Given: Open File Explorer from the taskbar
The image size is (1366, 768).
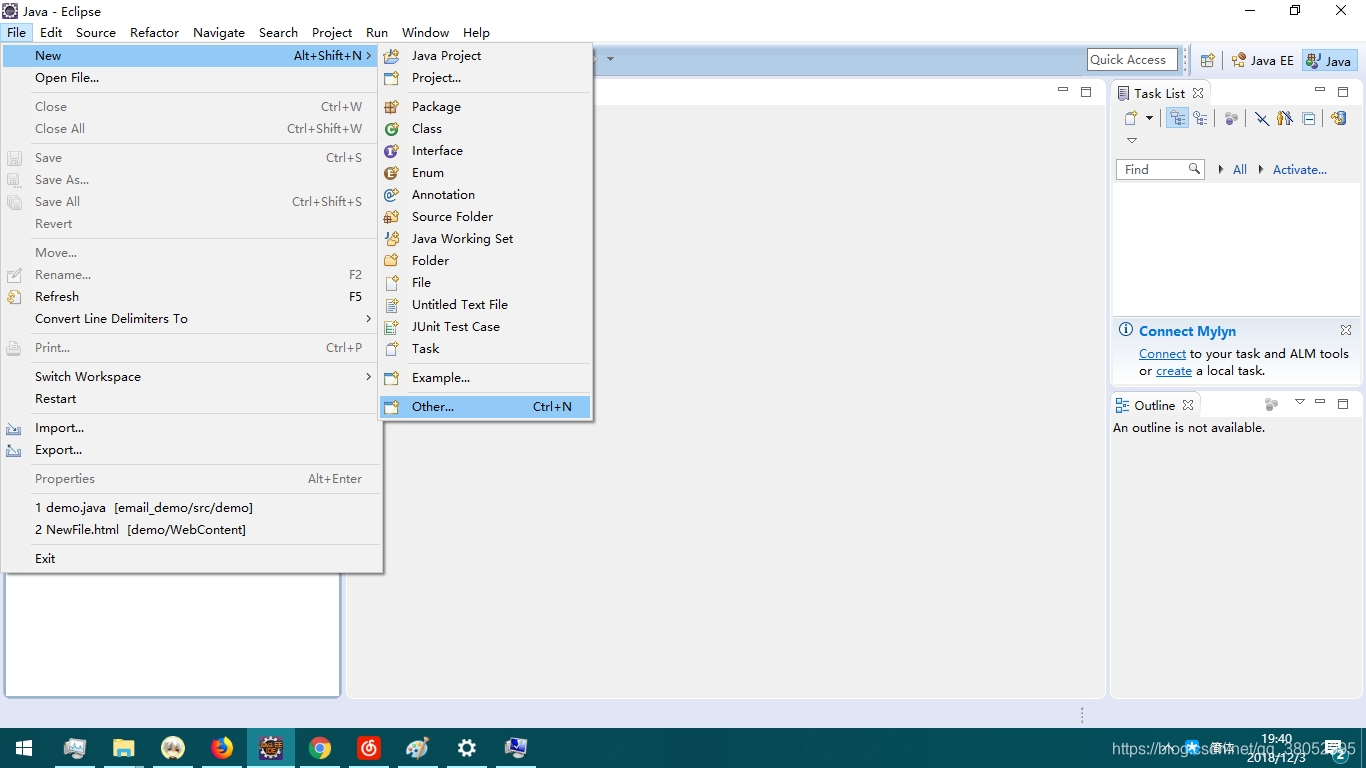Looking at the screenshot, I should 124,748.
